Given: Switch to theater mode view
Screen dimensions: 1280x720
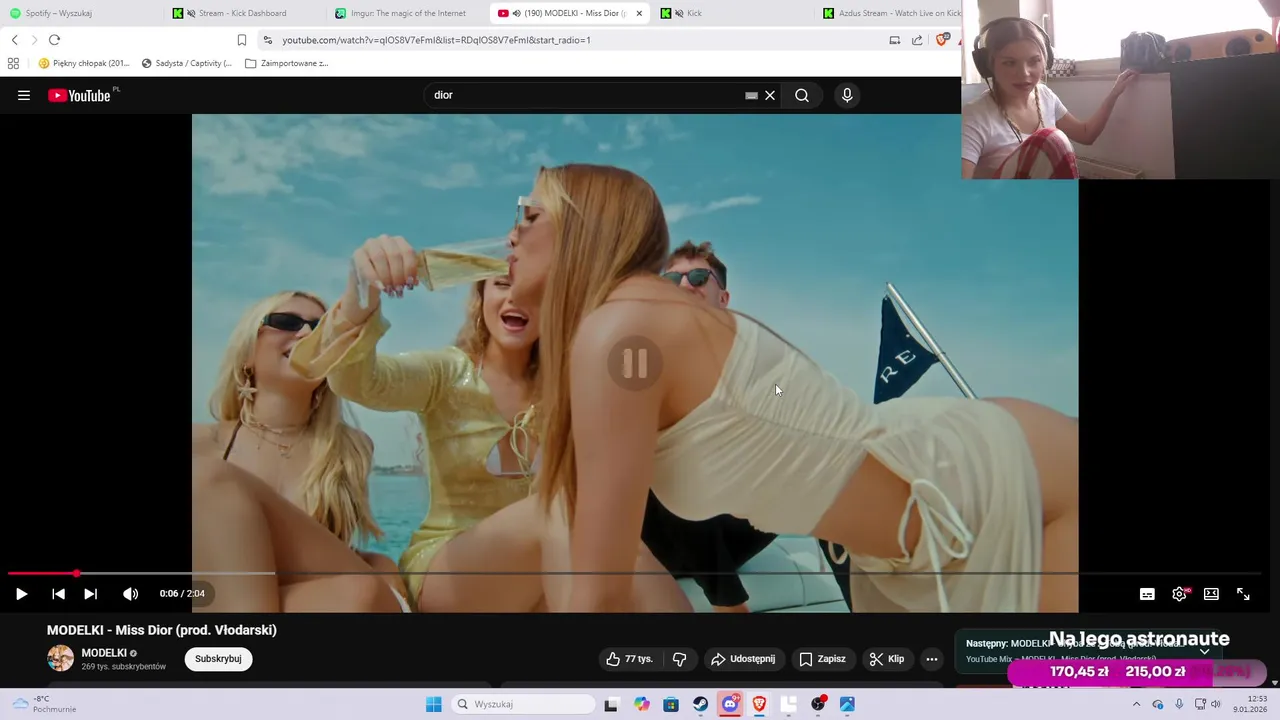Looking at the screenshot, I should 1211,594.
